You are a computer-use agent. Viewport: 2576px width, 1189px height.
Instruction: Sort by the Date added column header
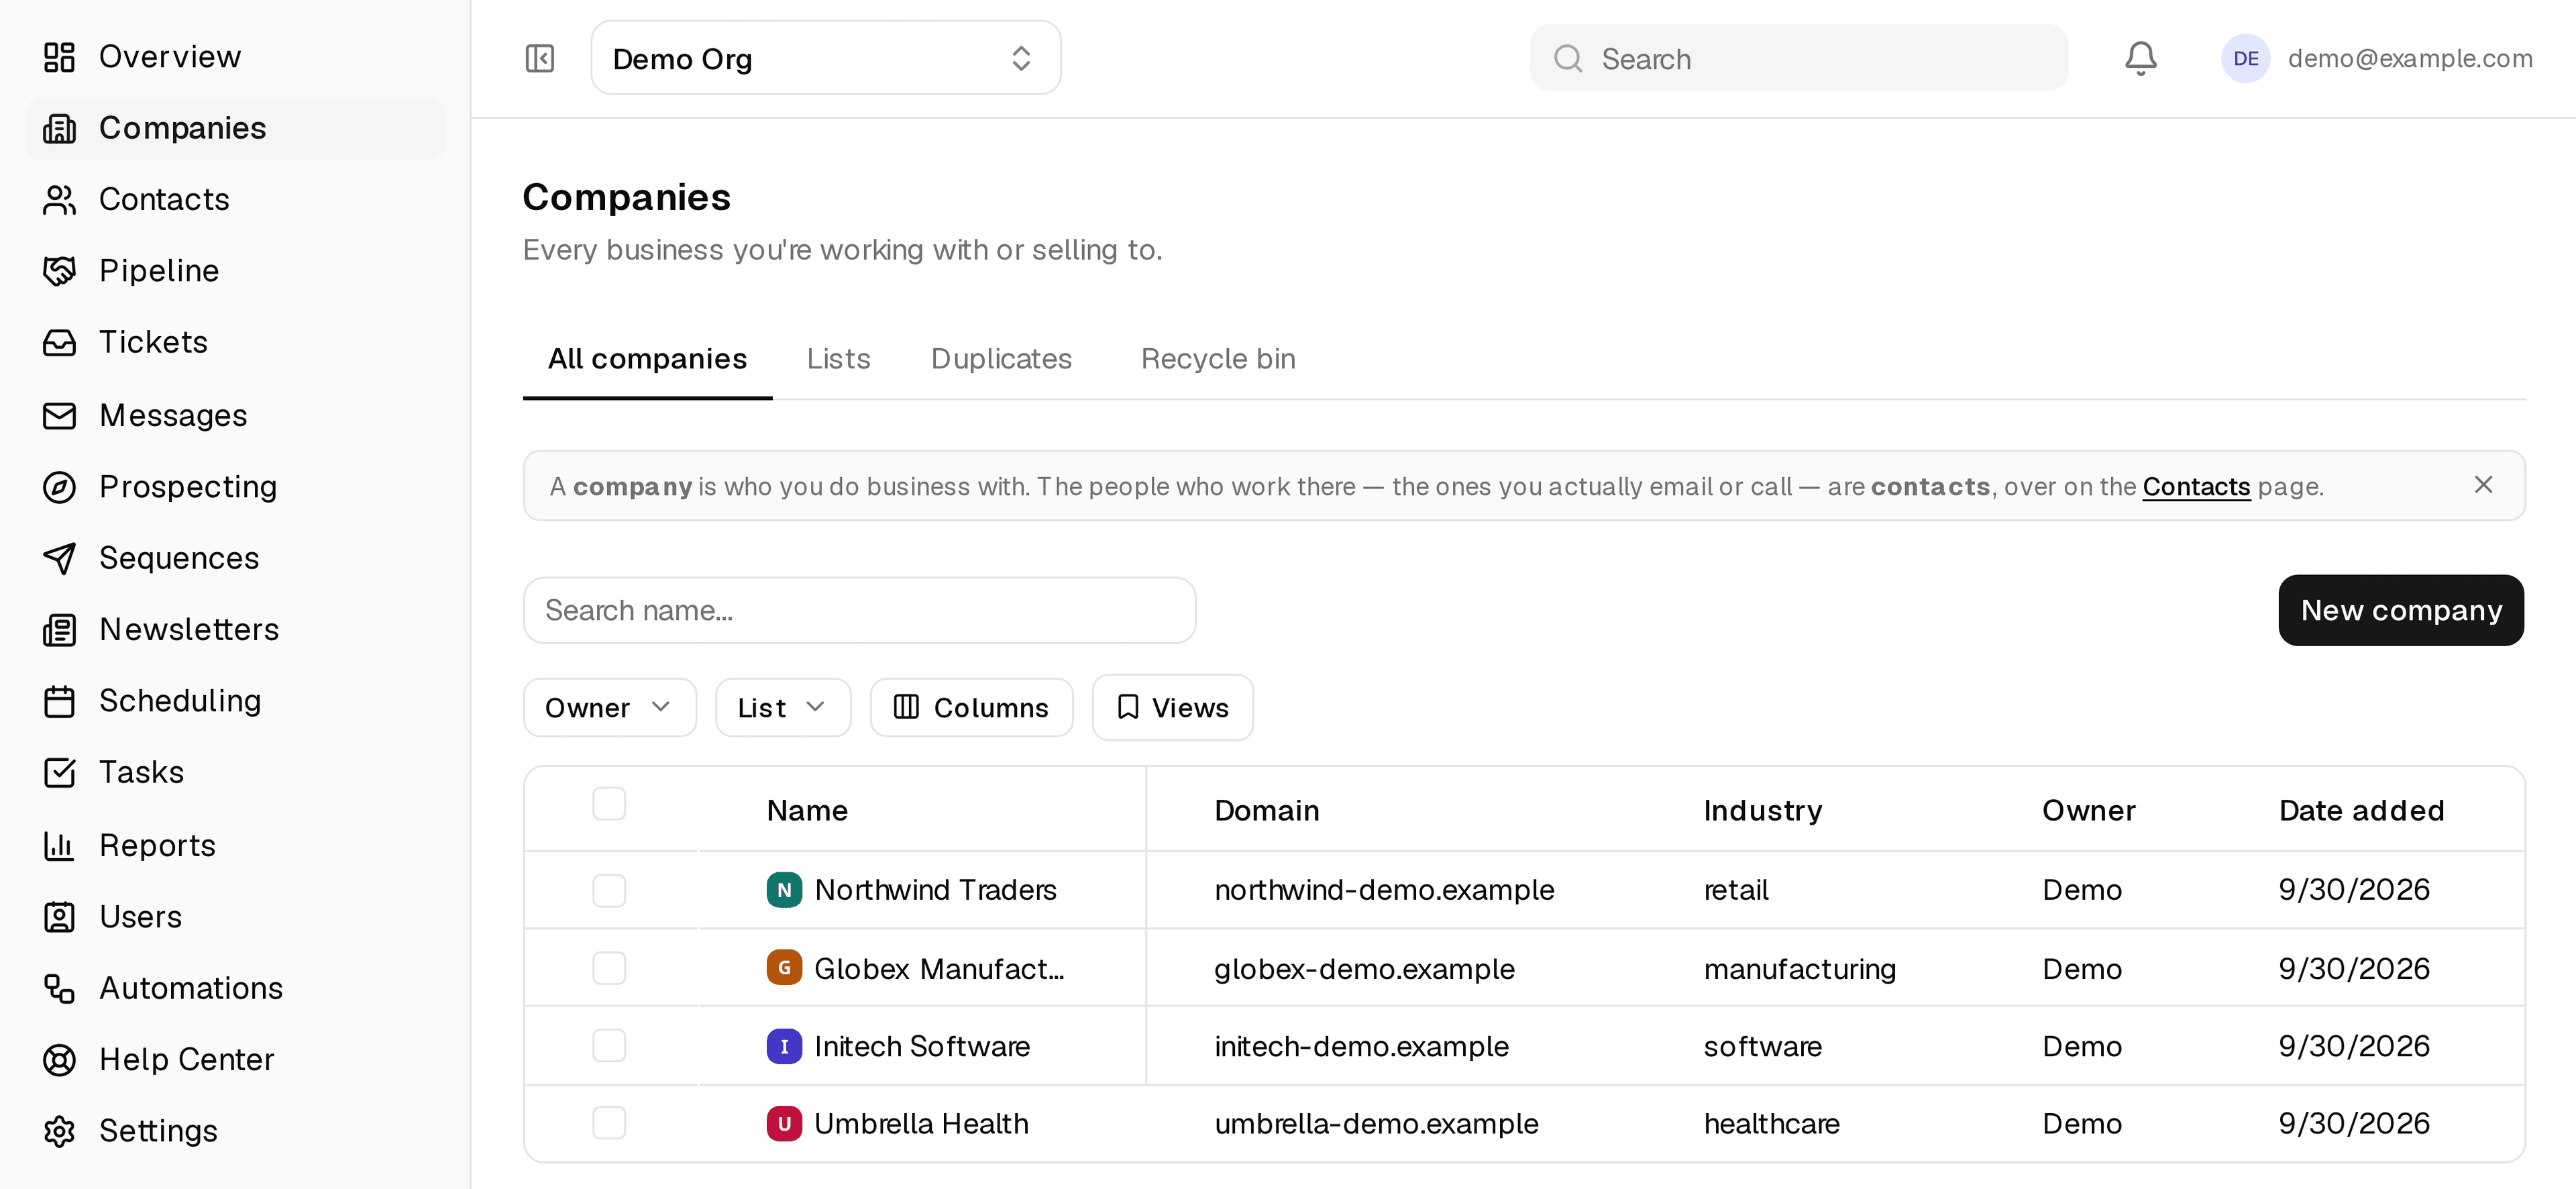(x=2361, y=810)
